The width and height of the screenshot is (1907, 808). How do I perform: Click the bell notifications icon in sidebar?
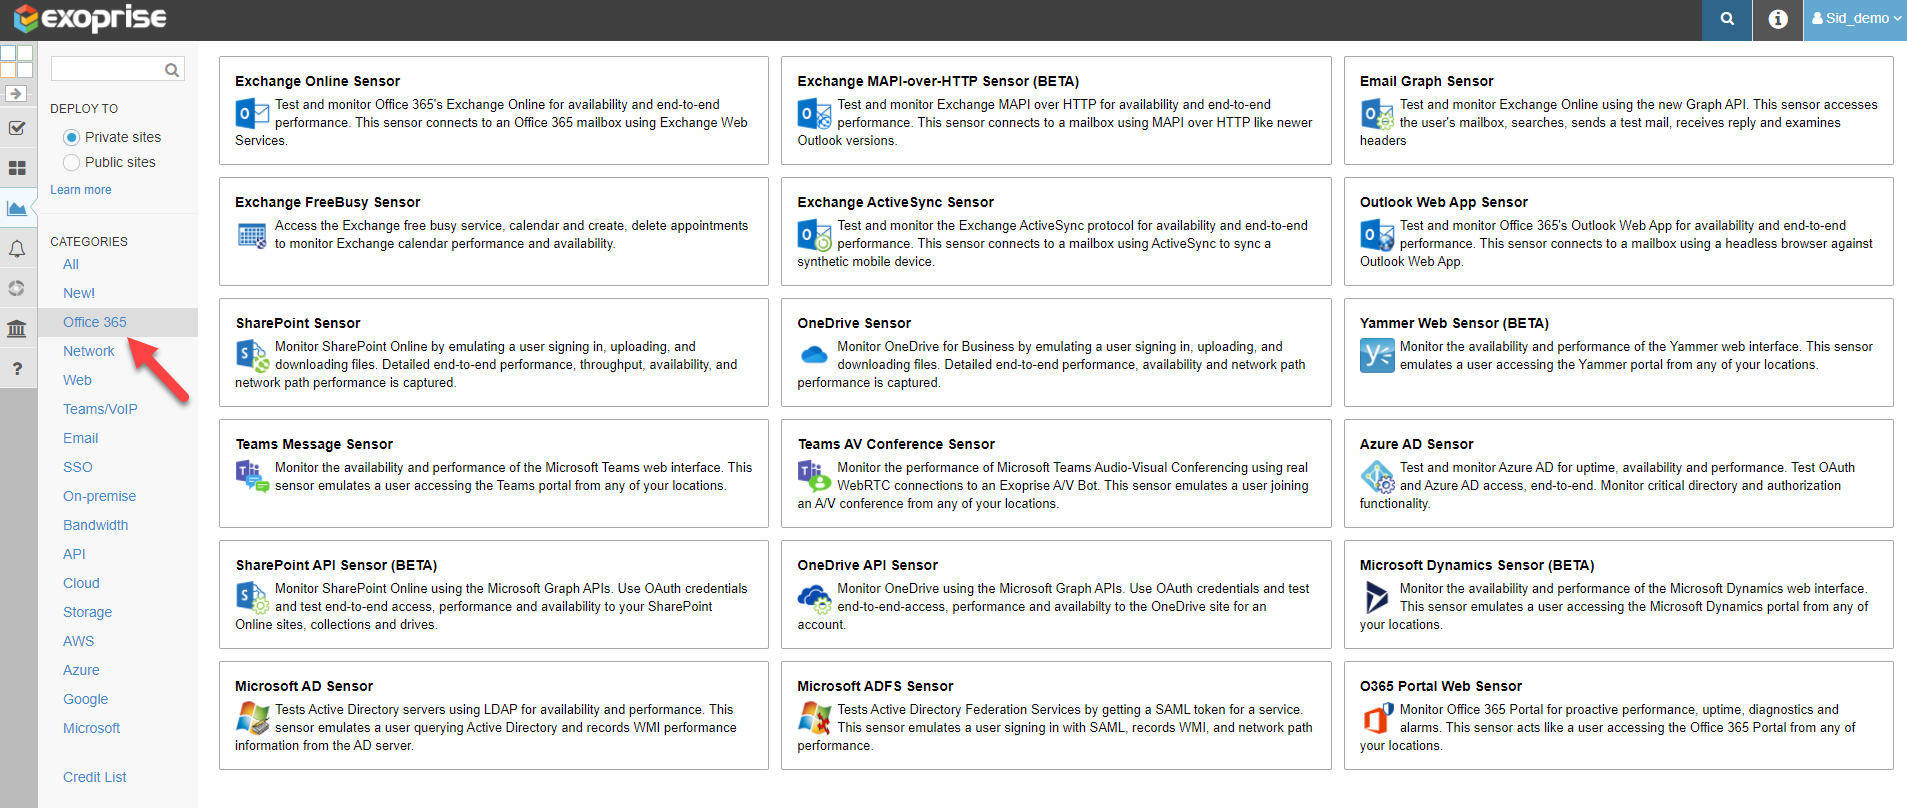point(17,248)
